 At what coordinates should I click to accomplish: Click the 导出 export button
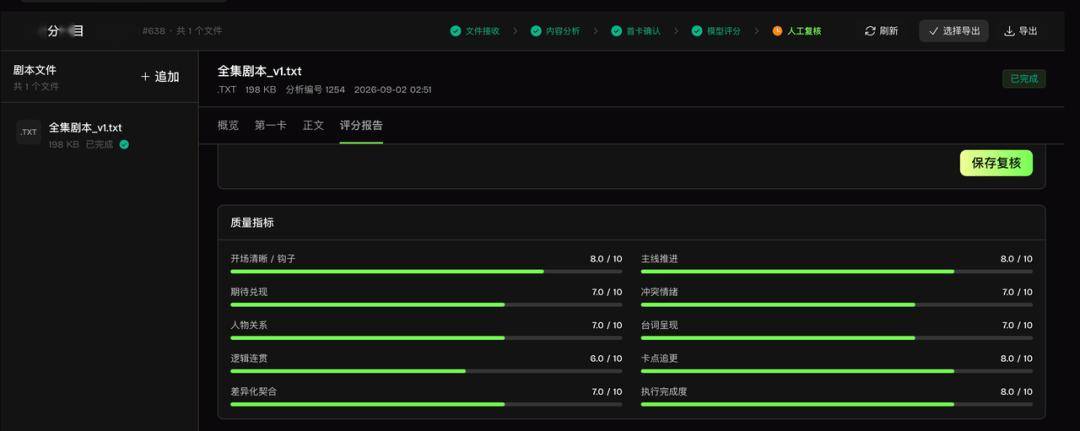tap(1021, 31)
